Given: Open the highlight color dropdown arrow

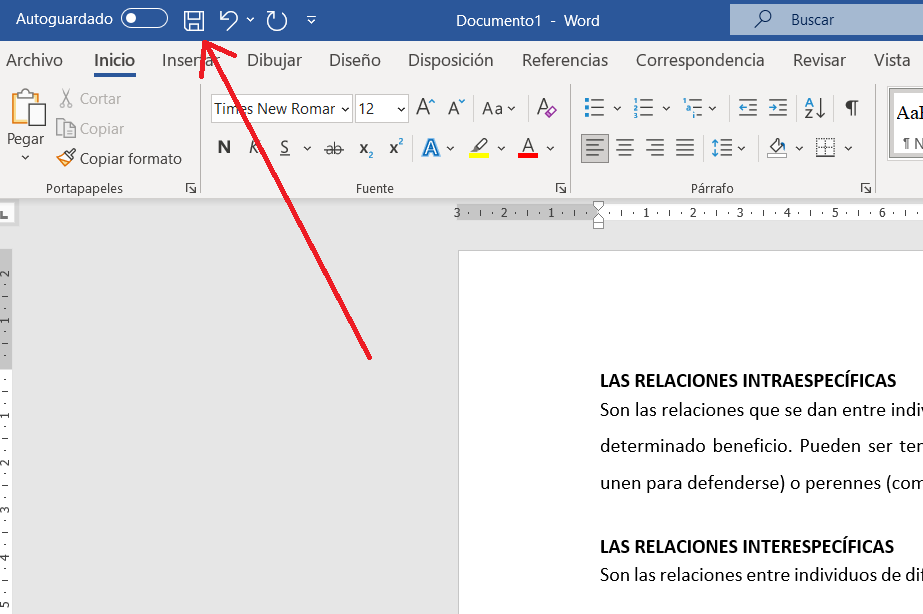Looking at the screenshot, I should click(502, 148).
